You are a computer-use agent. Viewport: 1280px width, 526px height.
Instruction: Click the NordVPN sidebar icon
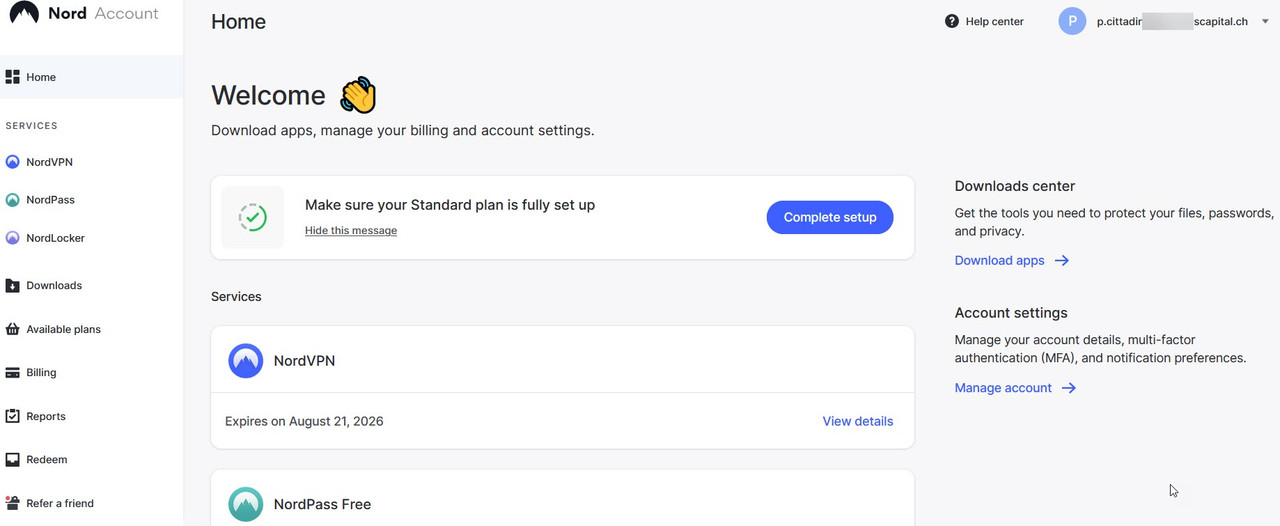pos(13,162)
